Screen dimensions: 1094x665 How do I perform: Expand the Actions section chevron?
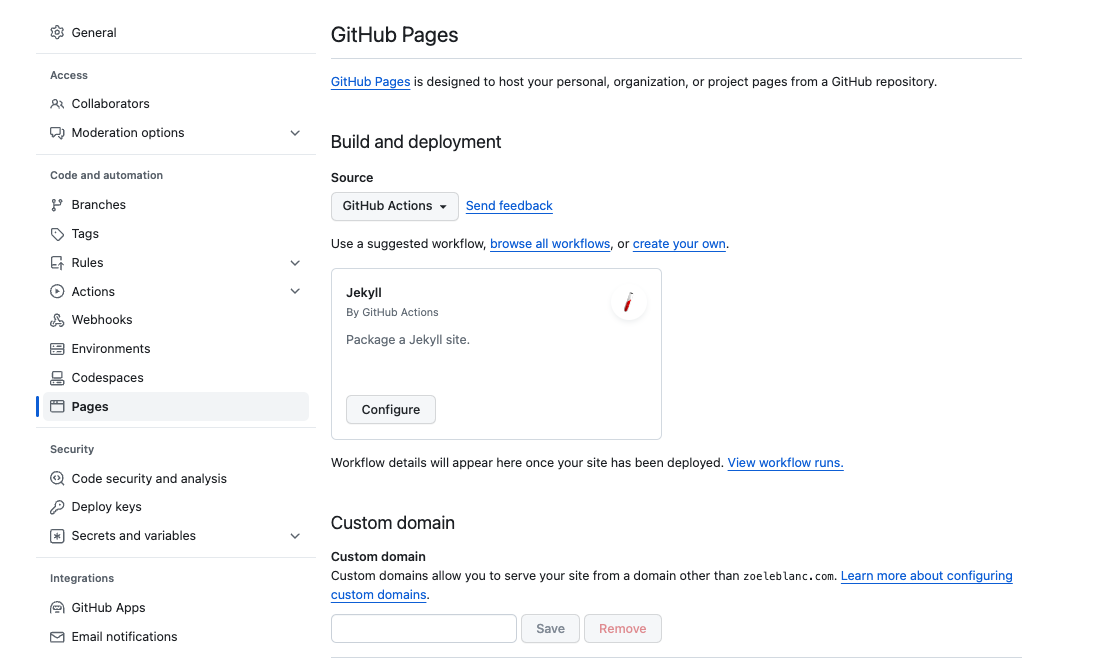coord(295,292)
